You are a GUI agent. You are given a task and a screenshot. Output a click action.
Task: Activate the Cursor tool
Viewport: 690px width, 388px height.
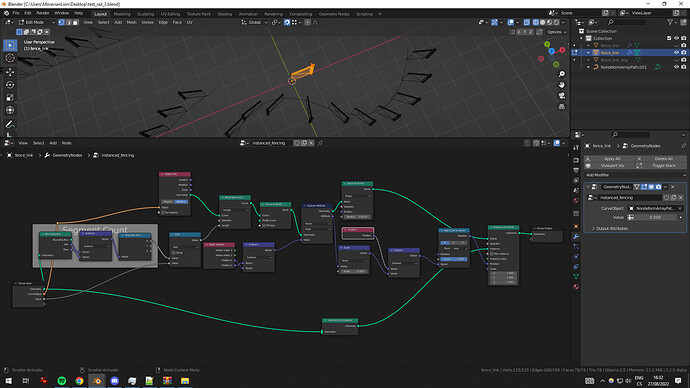[10, 58]
